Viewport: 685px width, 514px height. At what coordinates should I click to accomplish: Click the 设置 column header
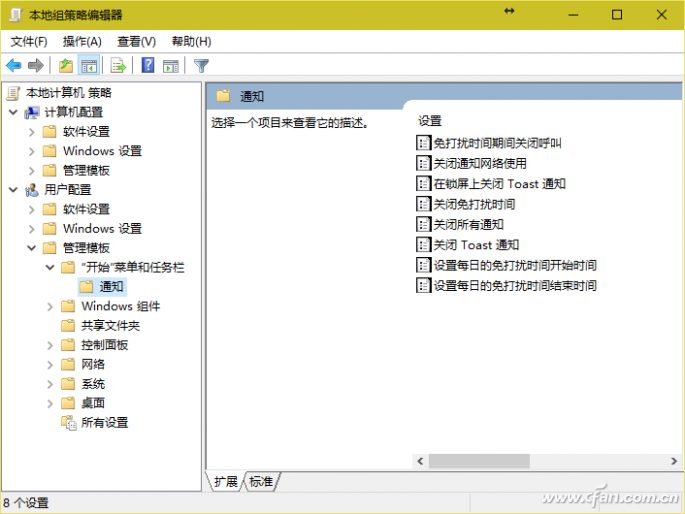430,121
